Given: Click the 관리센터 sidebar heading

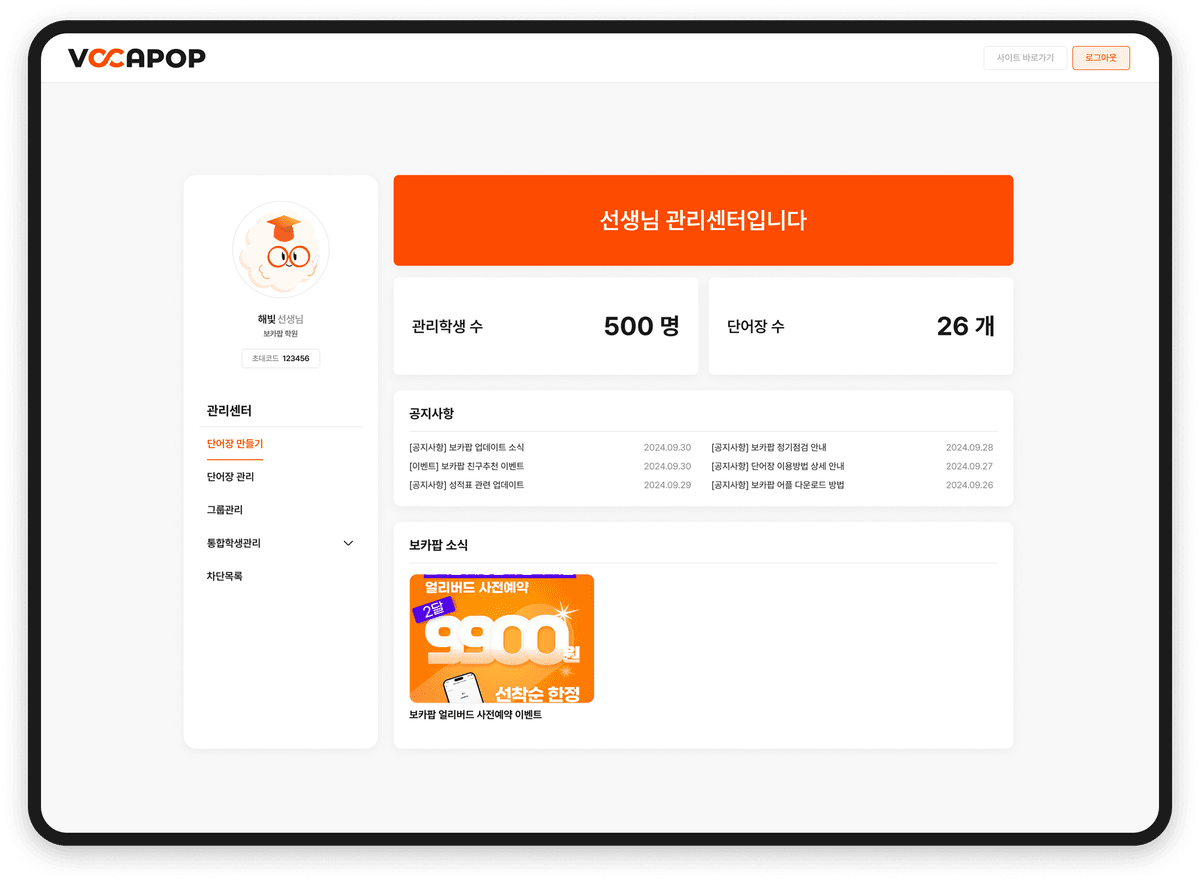Looking at the screenshot, I should coord(229,411).
